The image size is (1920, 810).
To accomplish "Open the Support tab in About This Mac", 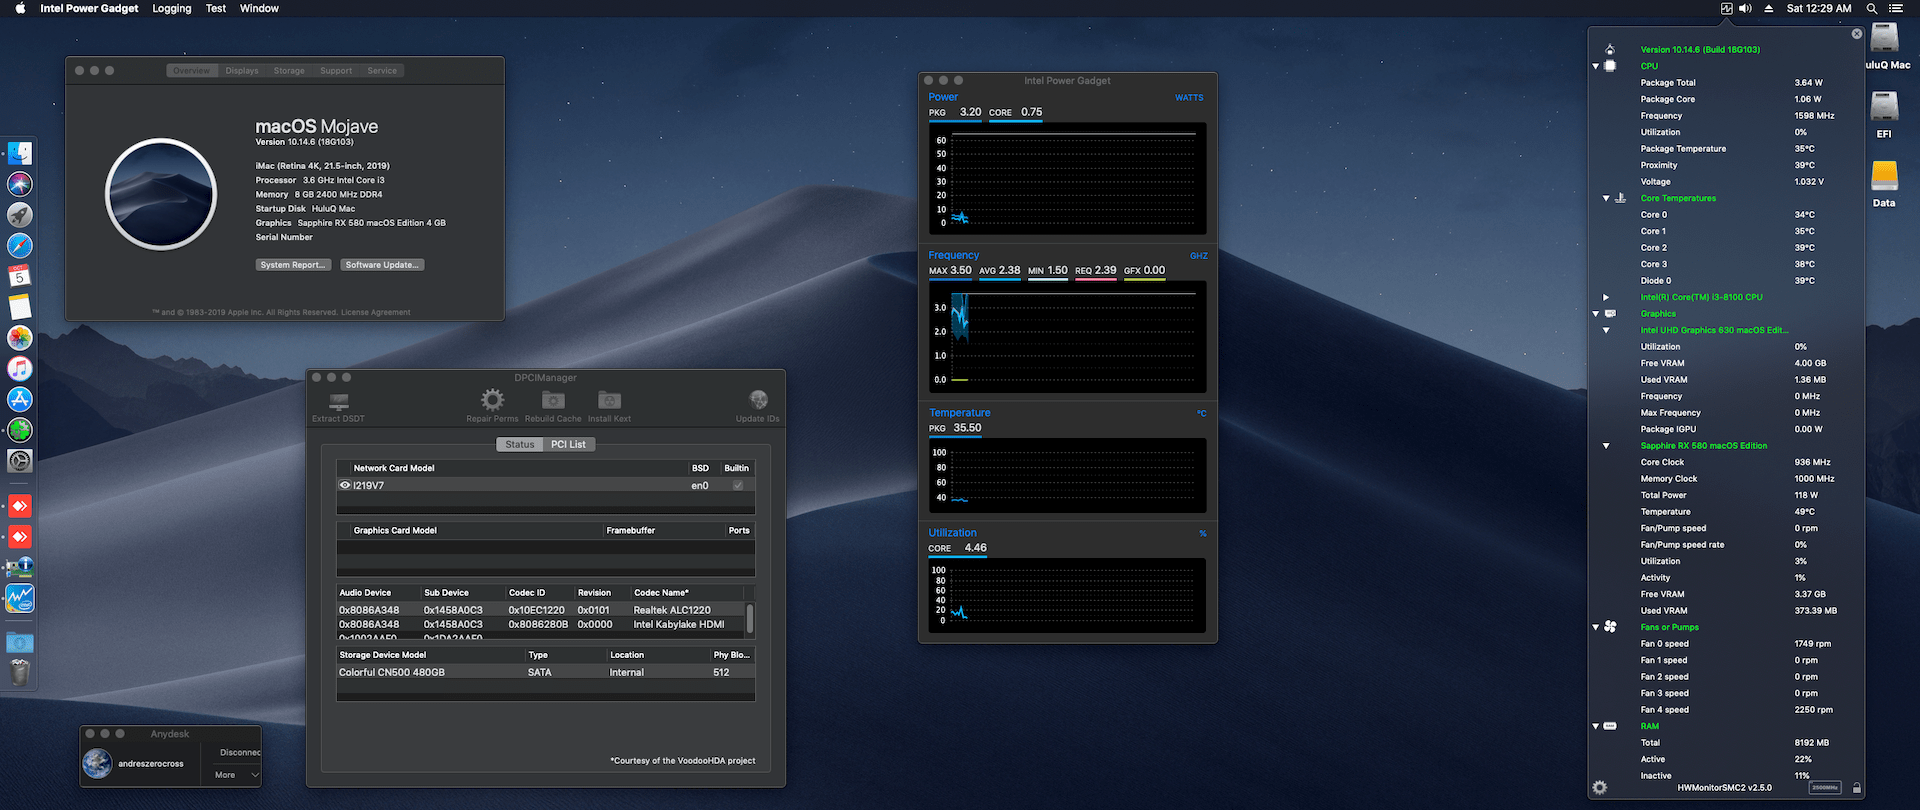I will [336, 71].
